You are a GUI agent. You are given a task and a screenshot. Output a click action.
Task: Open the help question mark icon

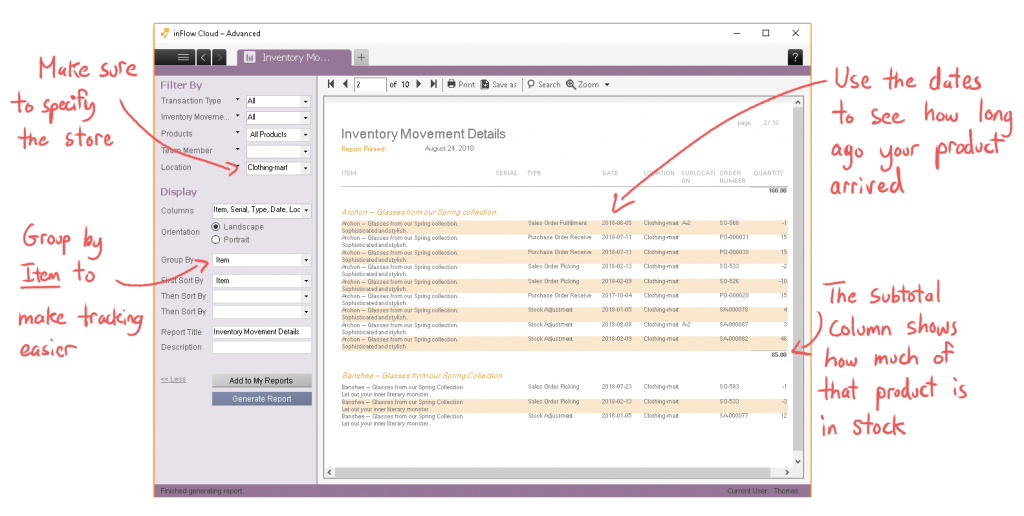click(x=795, y=57)
